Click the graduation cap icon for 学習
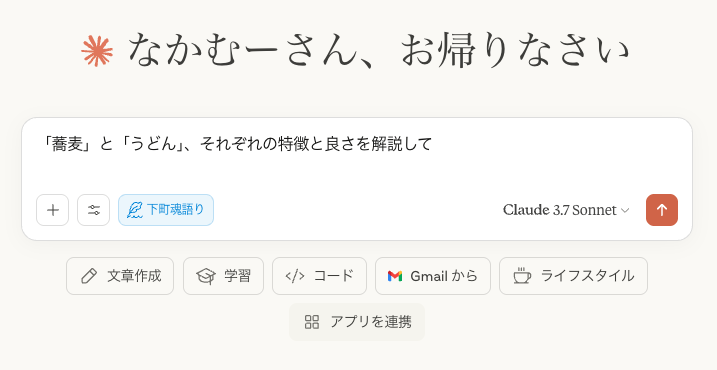The width and height of the screenshot is (717, 370). pyautogui.click(x=206, y=276)
